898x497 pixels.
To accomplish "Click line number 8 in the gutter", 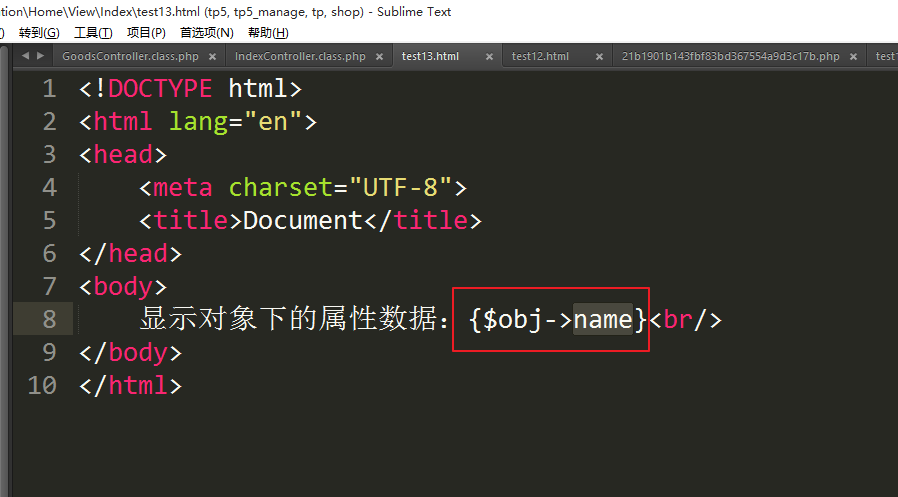I will 49,319.
